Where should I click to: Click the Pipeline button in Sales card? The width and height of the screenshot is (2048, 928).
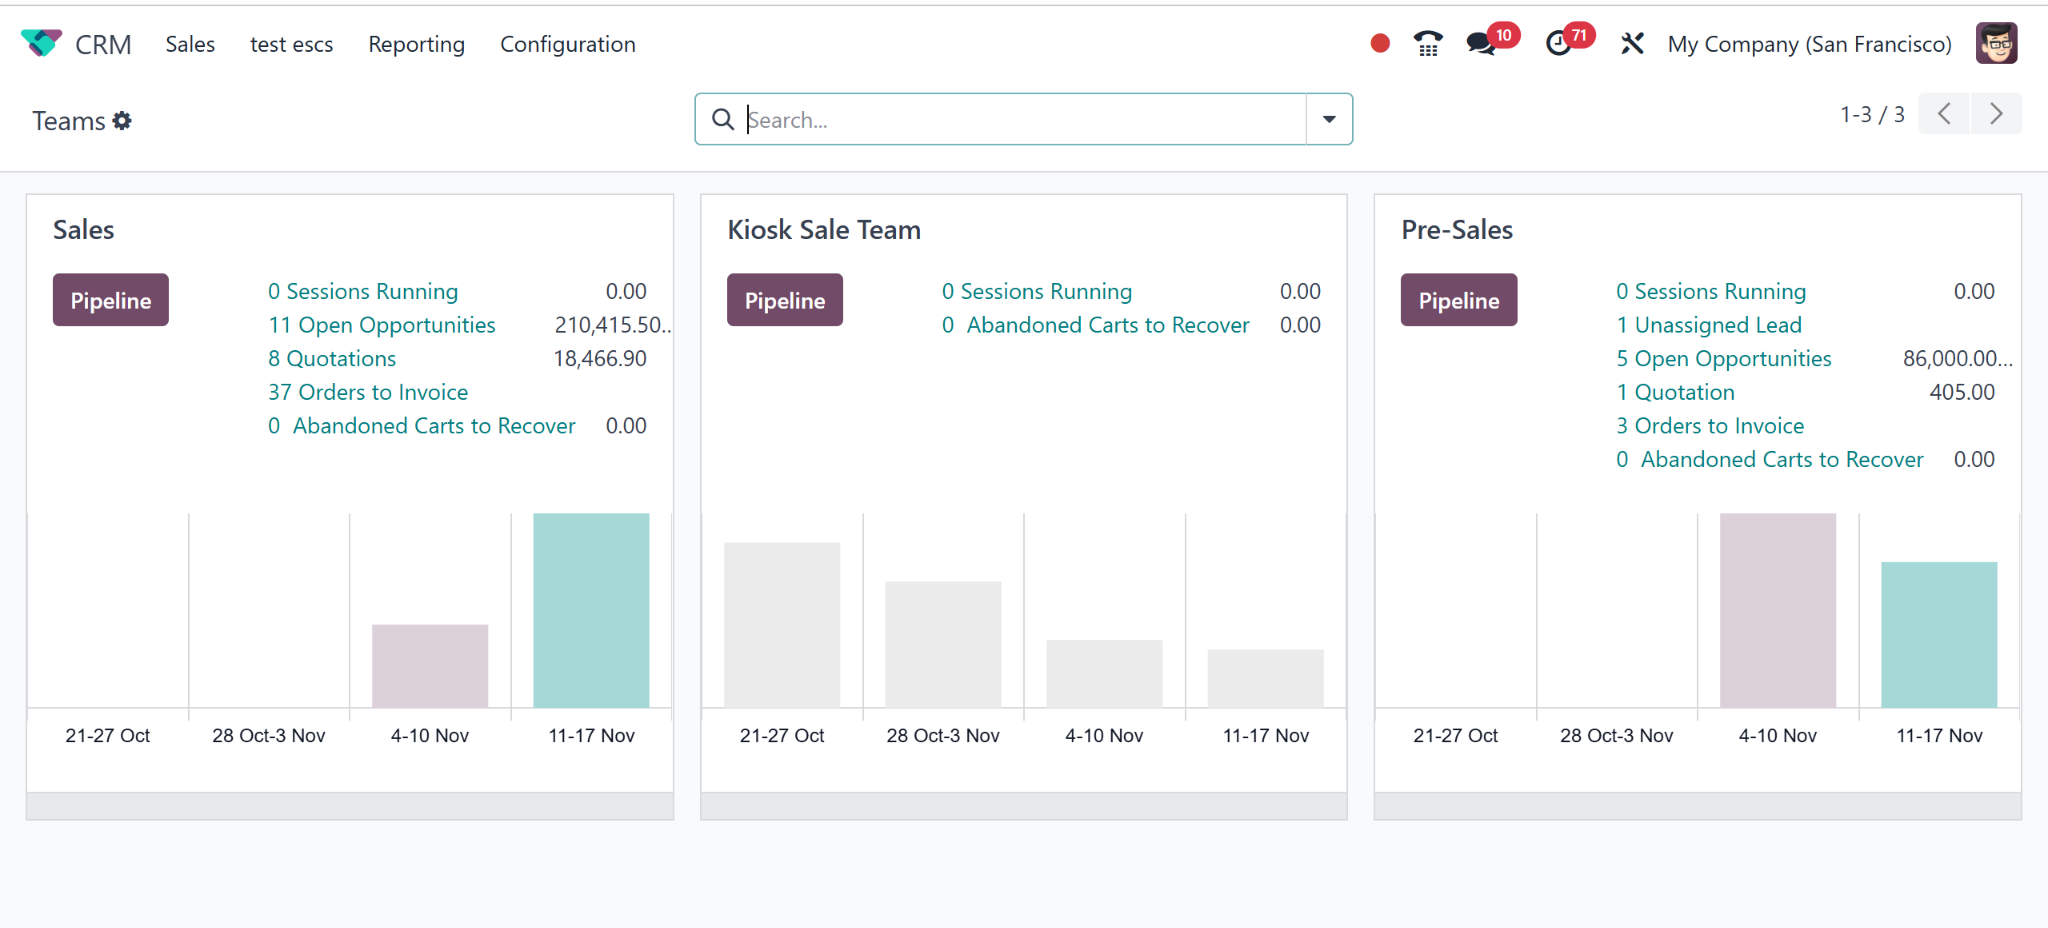pos(111,300)
